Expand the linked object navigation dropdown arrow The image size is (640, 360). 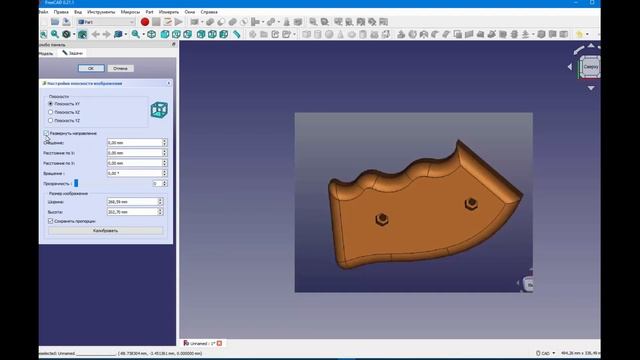coord(125,34)
